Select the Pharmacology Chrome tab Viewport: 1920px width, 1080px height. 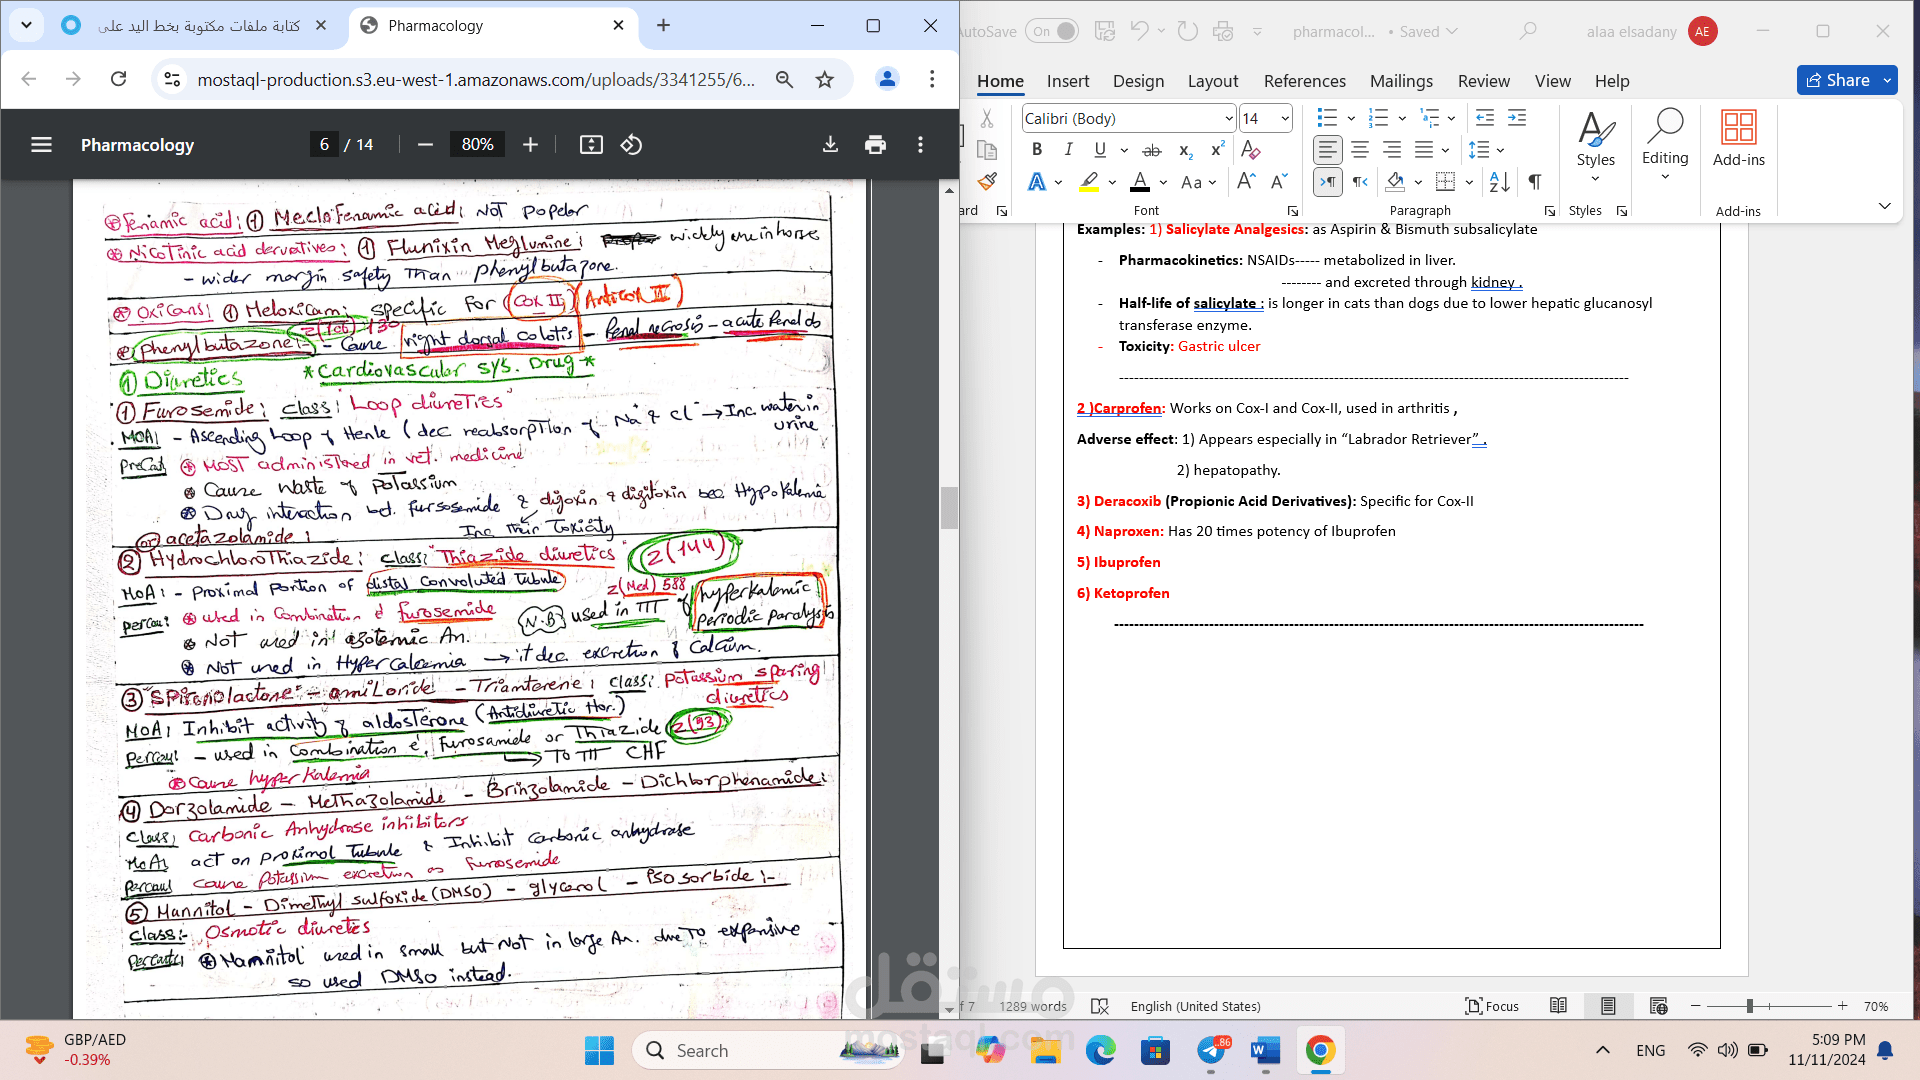492,26
